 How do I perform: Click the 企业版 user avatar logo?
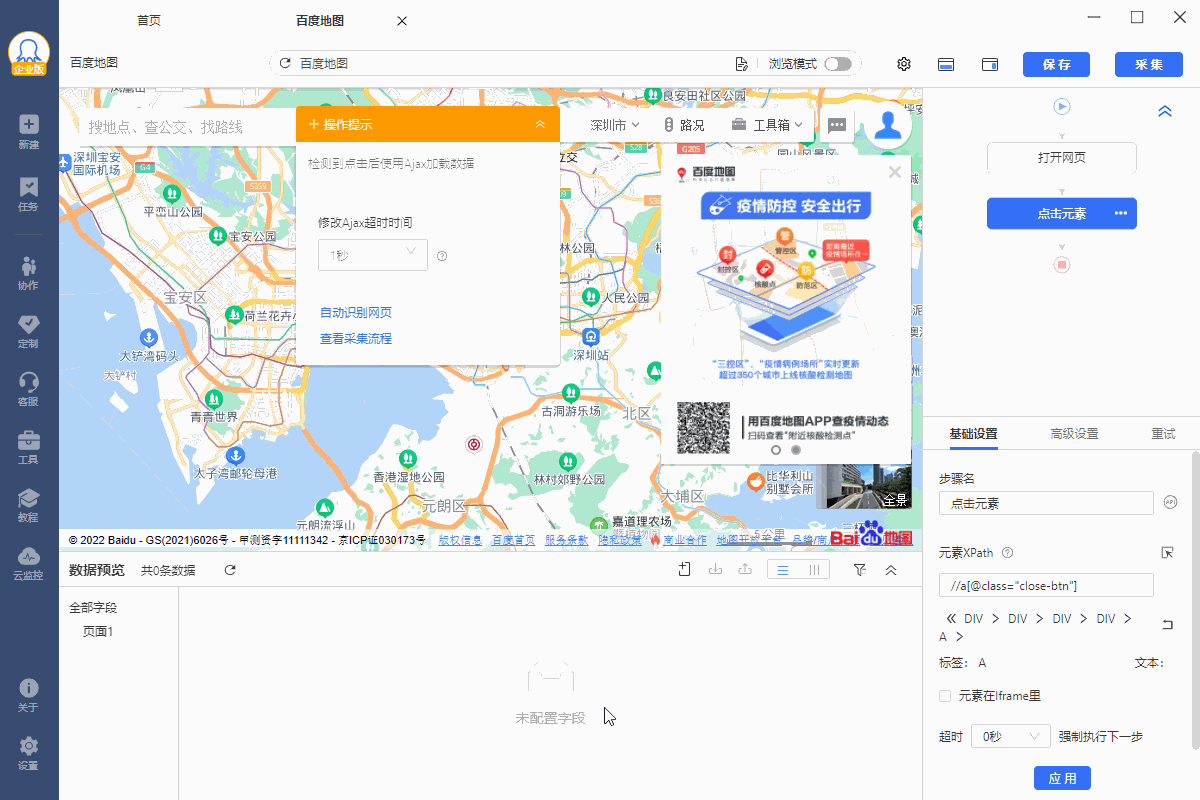coord(29,55)
